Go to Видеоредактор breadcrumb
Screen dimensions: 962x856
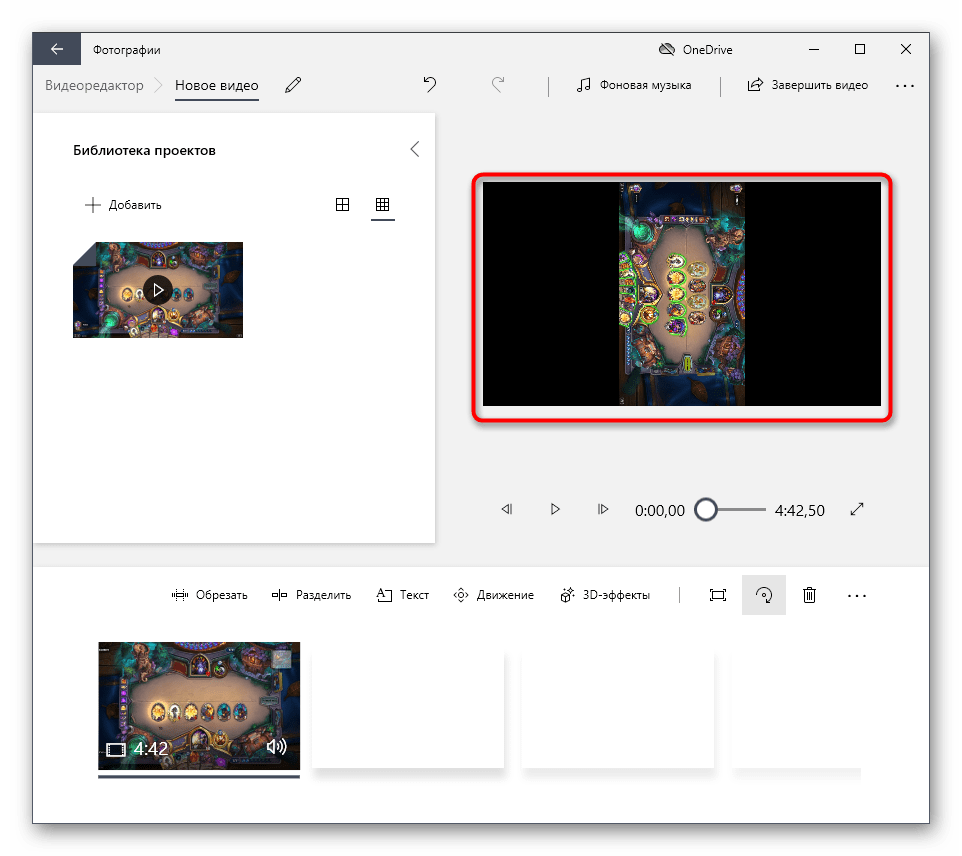(94, 86)
